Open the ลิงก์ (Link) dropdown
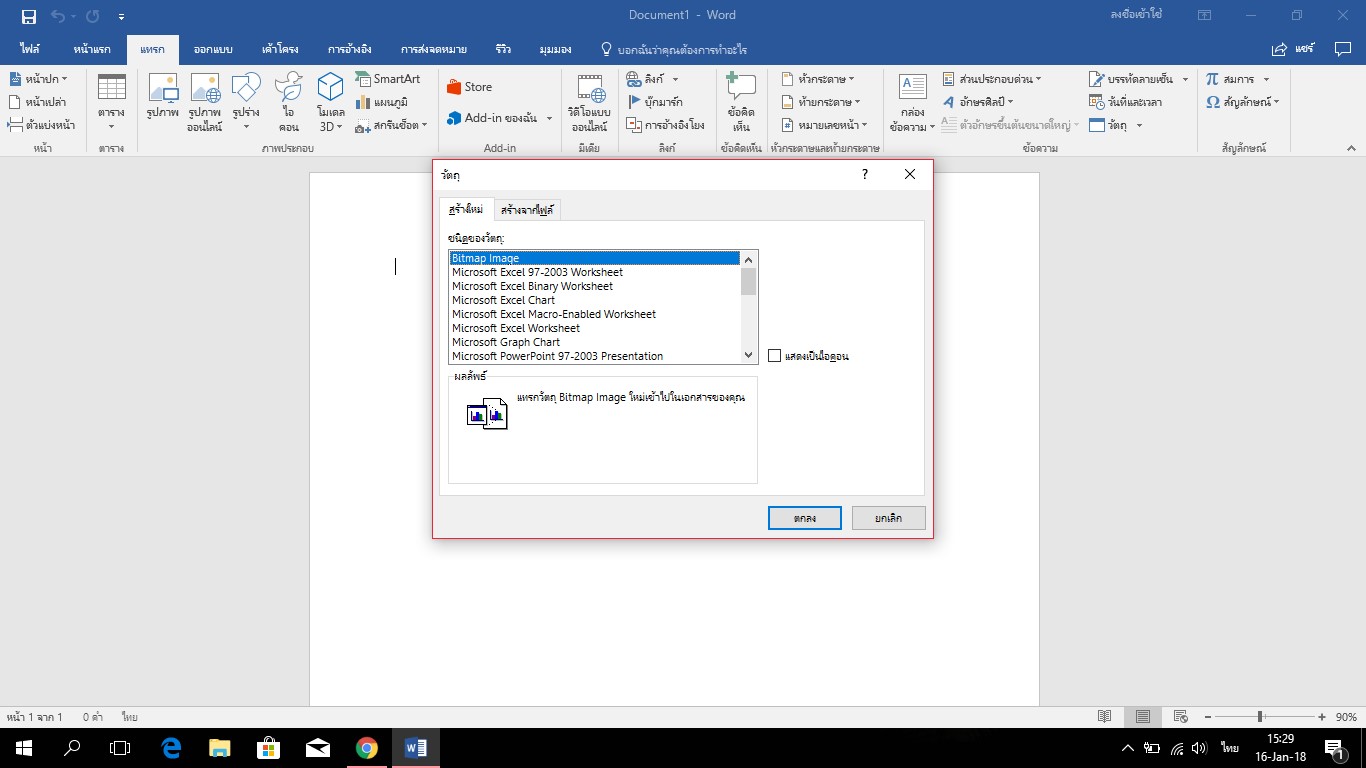 tap(653, 79)
